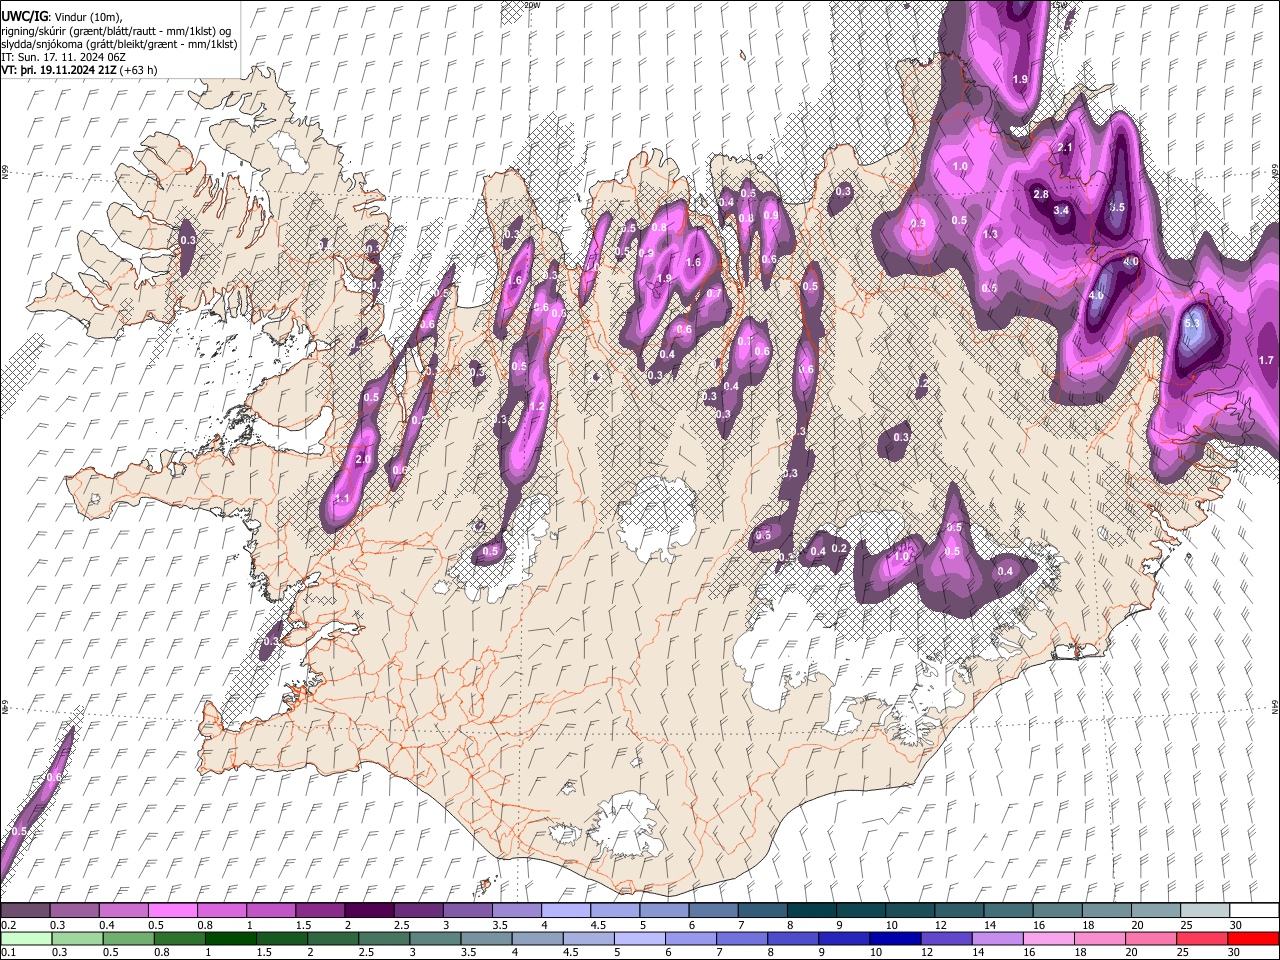The width and height of the screenshot is (1280, 960).
Task: Click the (+63 h) forecast offset text
Action: [x=138, y=70]
